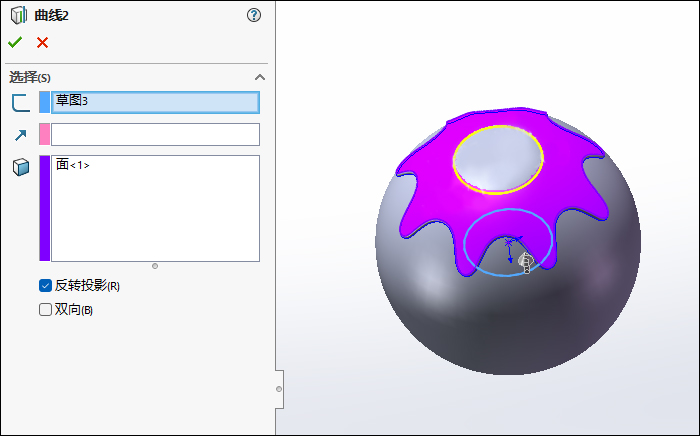This screenshot has height=436, width=700.
Task: Click the purple color bar beside faces list
Action: click(x=44, y=208)
